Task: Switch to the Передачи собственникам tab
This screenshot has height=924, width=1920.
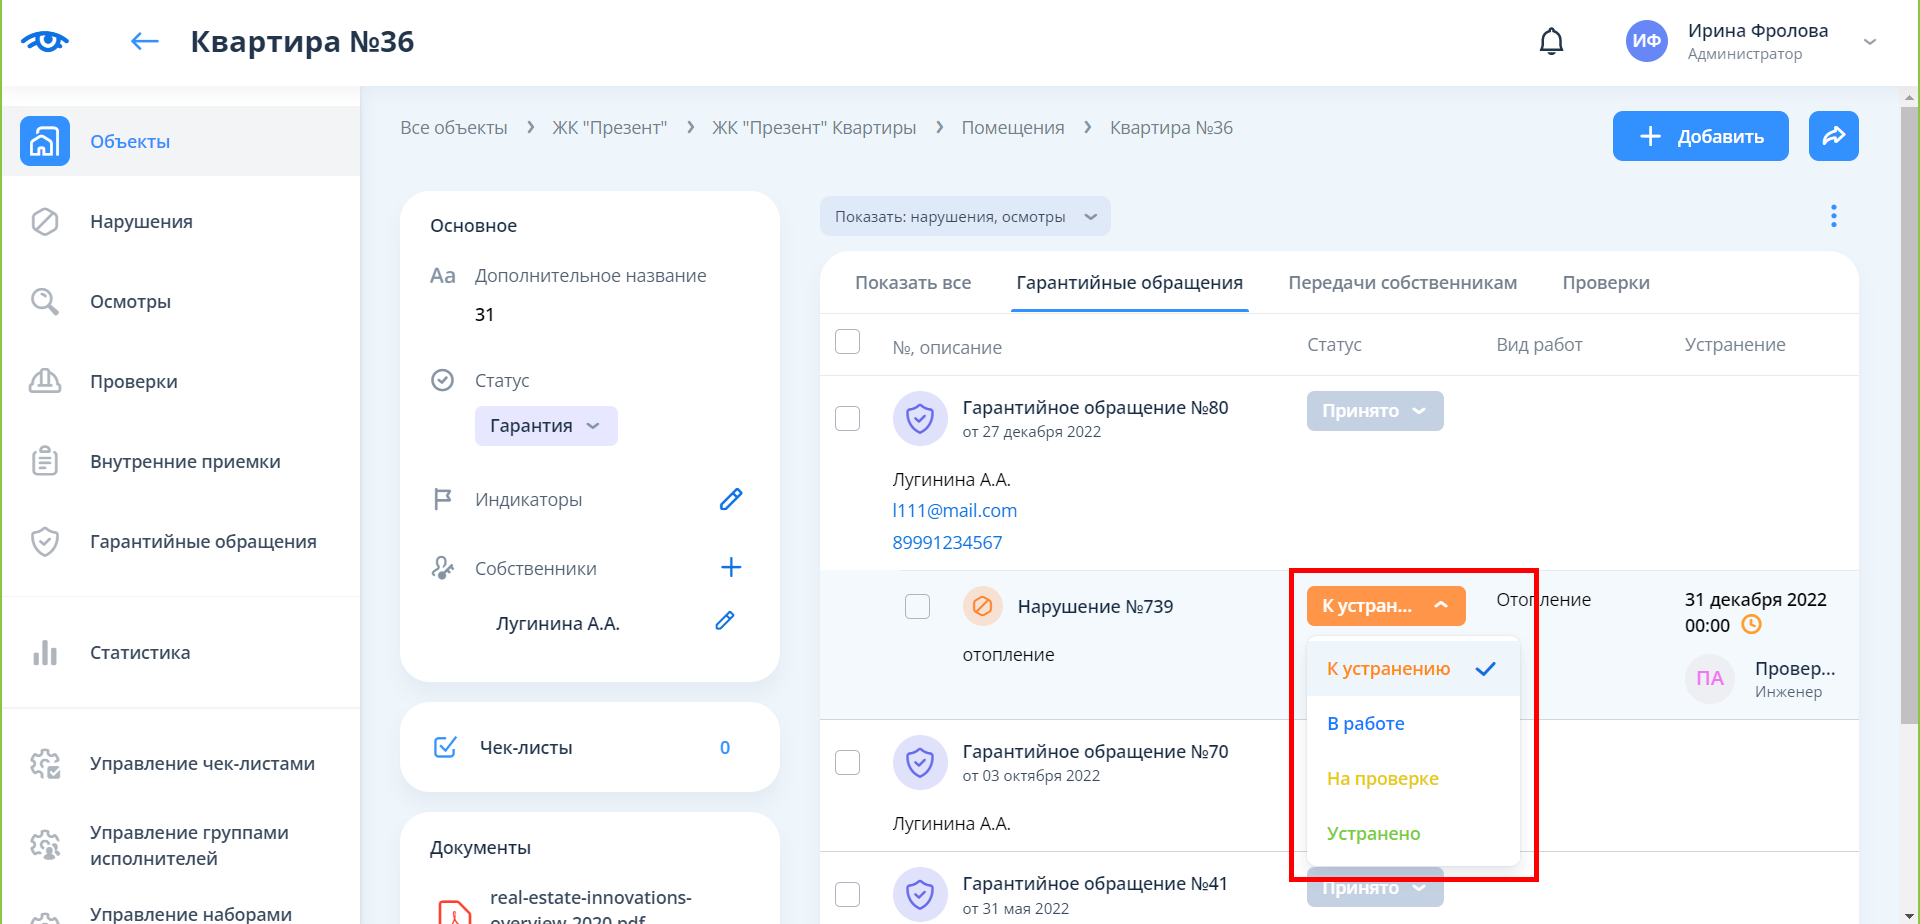Action: [x=1402, y=283]
